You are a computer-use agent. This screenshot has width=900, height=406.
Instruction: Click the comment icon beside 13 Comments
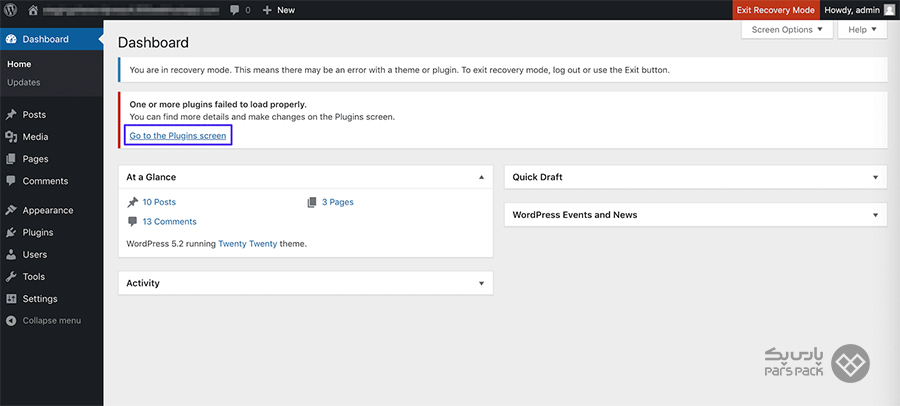pyautogui.click(x=133, y=222)
